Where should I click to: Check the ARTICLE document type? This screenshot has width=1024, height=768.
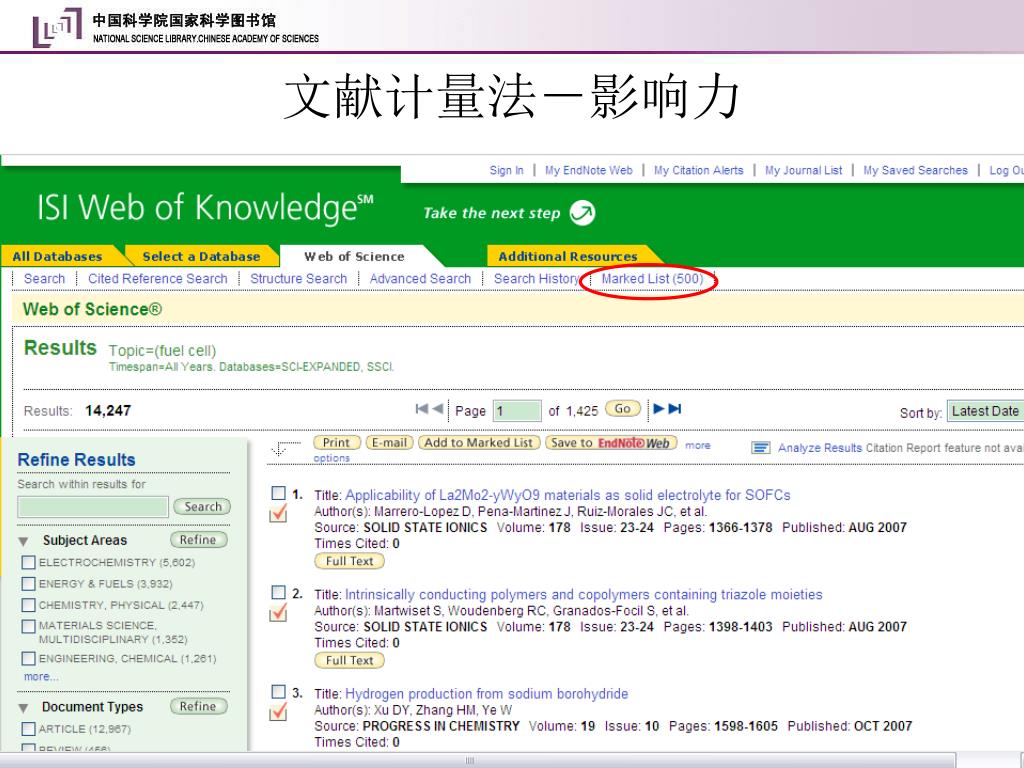pos(29,729)
